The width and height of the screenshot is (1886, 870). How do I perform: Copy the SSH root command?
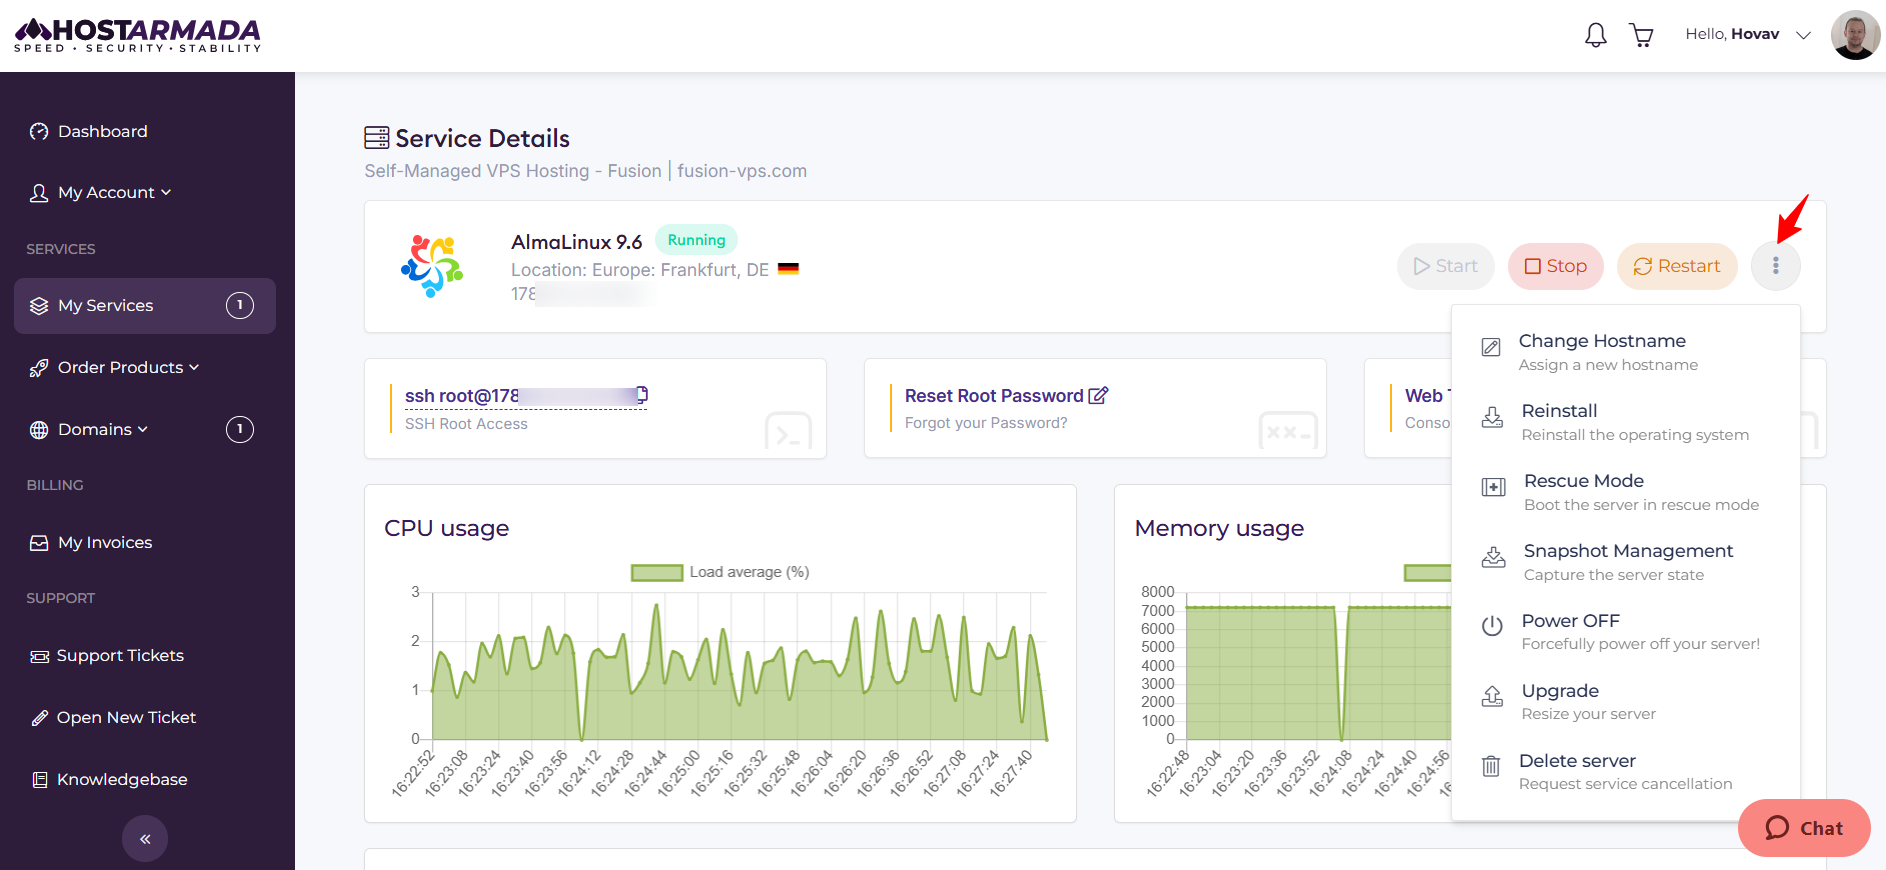[x=642, y=394]
